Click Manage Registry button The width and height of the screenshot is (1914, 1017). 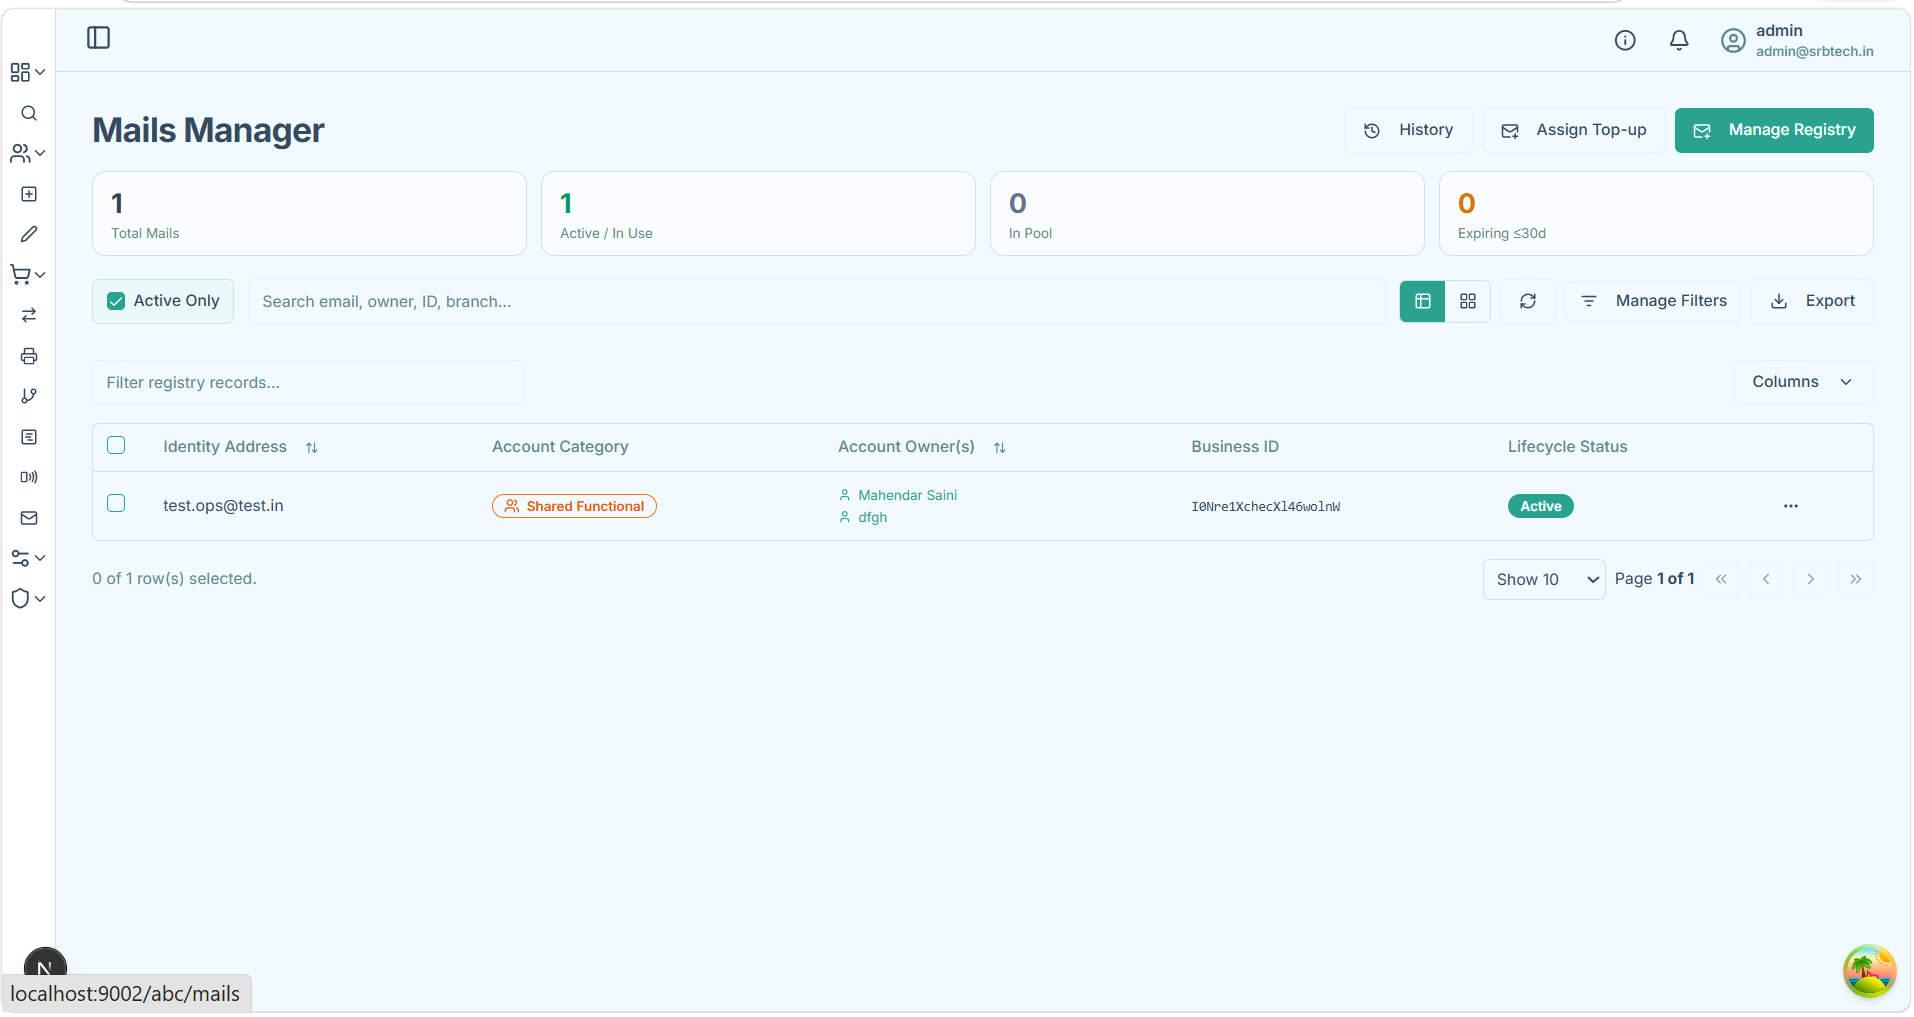(x=1774, y=130)
